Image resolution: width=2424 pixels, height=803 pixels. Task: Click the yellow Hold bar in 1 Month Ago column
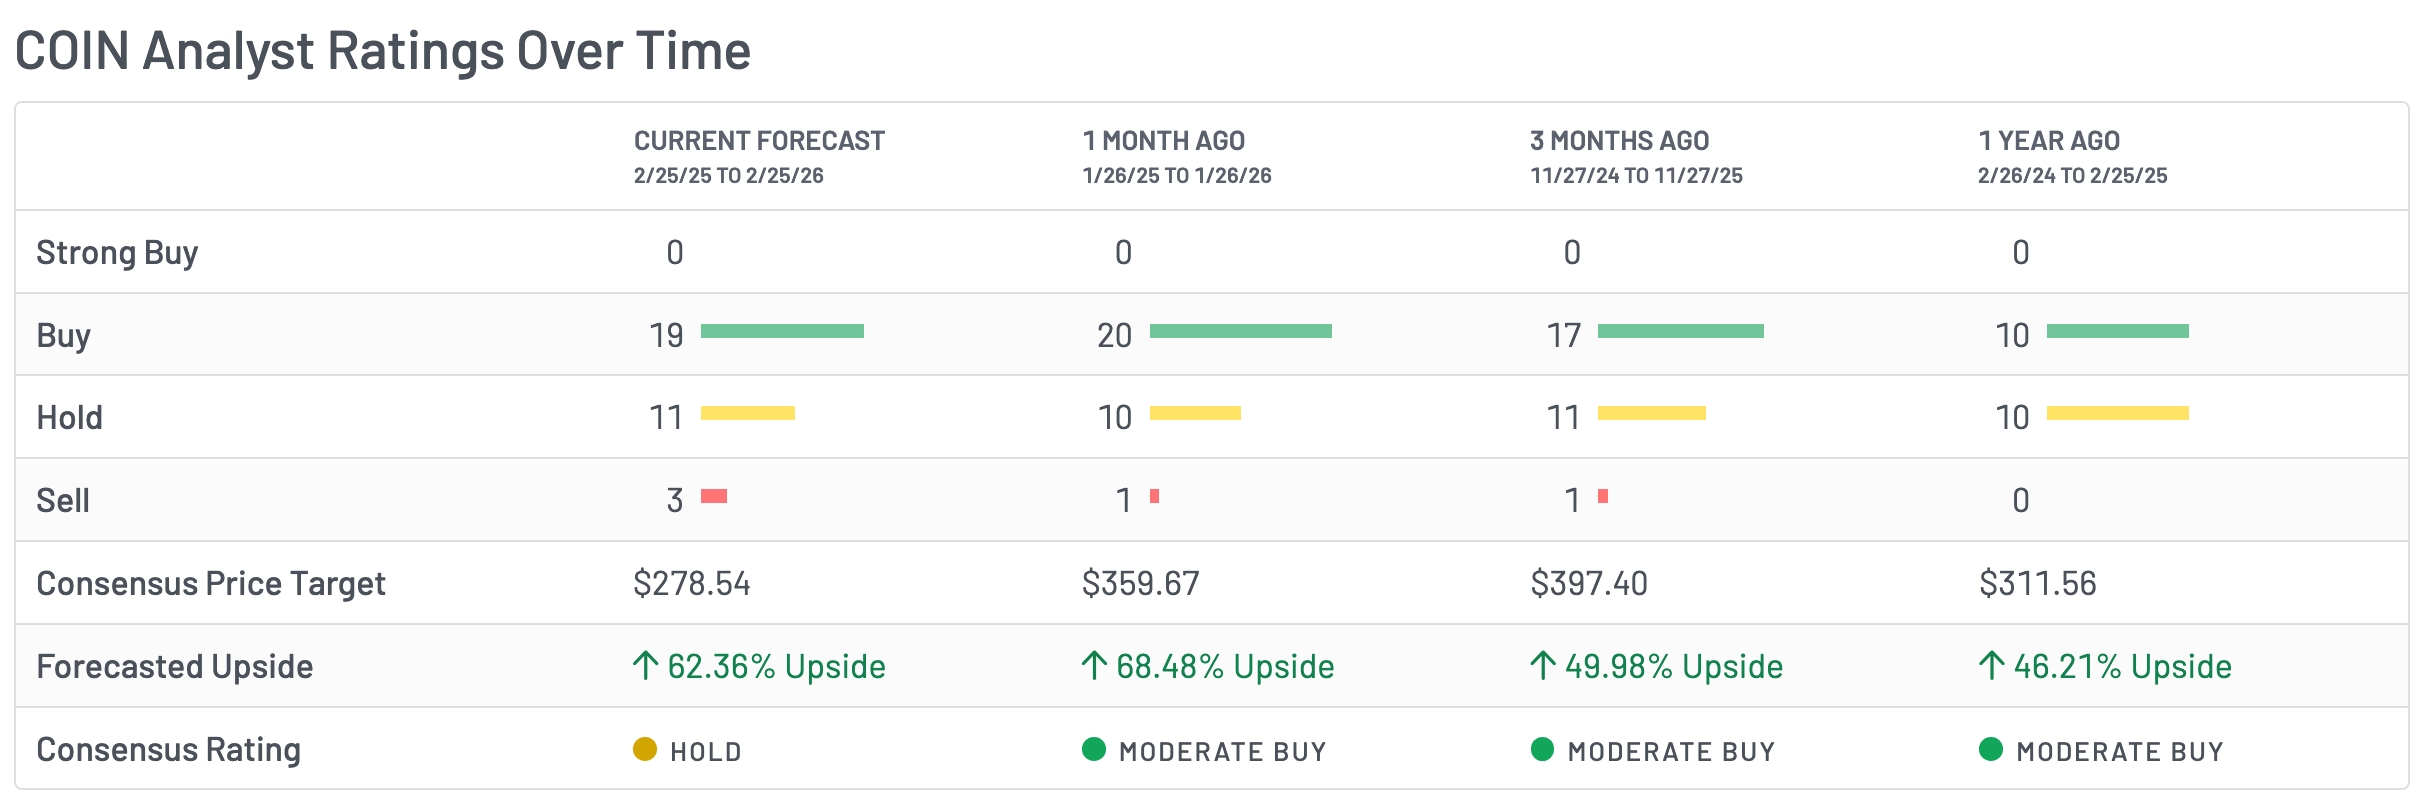(x=1195, y=413)
